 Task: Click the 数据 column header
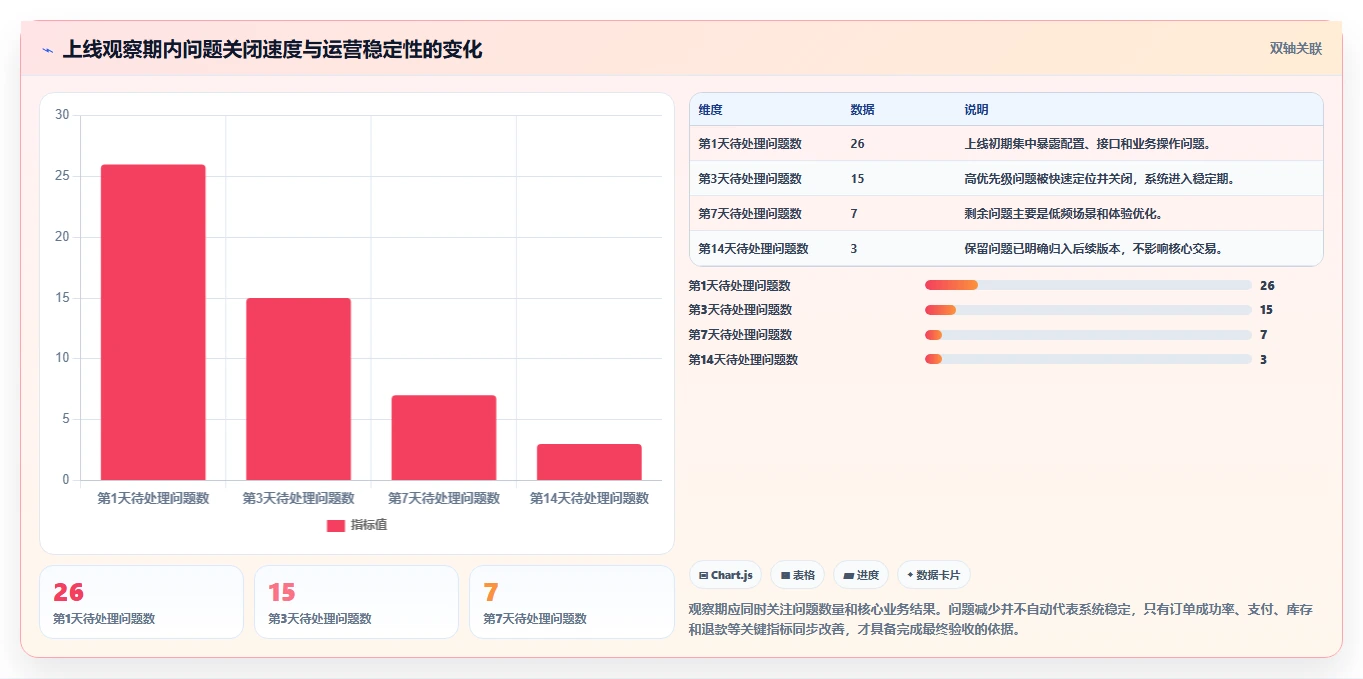click(x=862, y=110)
